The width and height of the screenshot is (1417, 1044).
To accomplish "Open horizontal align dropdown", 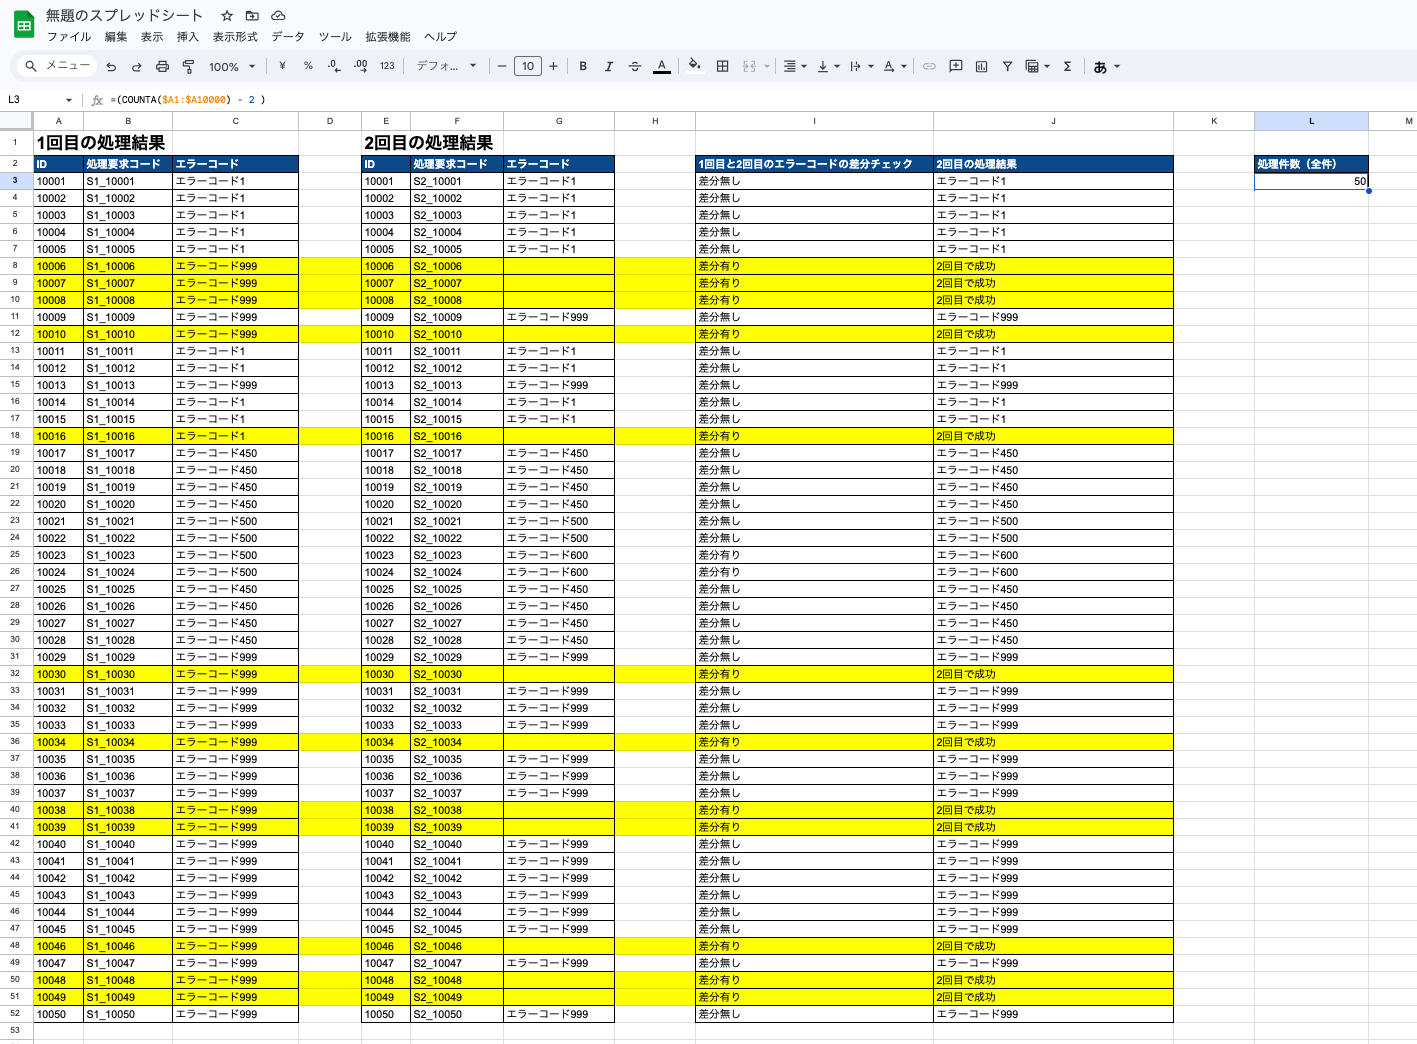I will coord(795,66).
